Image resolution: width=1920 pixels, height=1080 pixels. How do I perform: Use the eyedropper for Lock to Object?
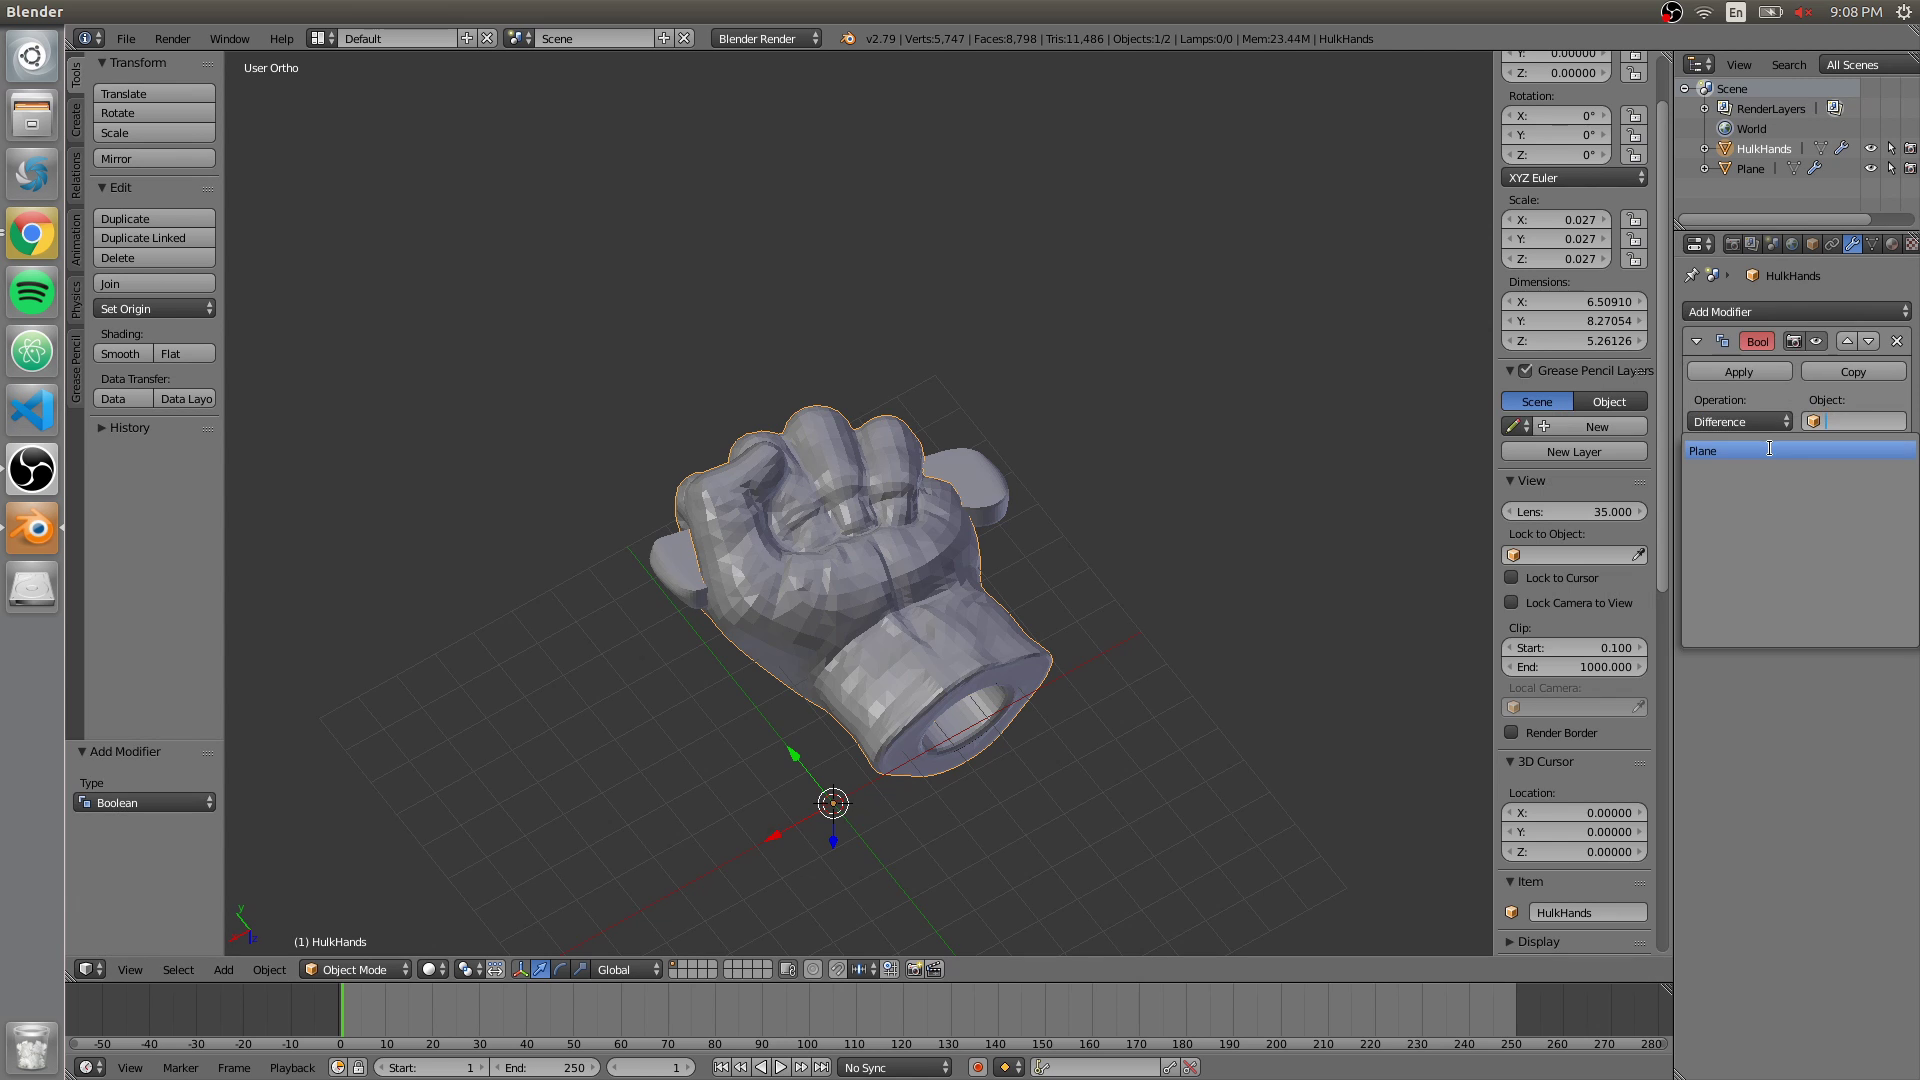coord(1638,555)
